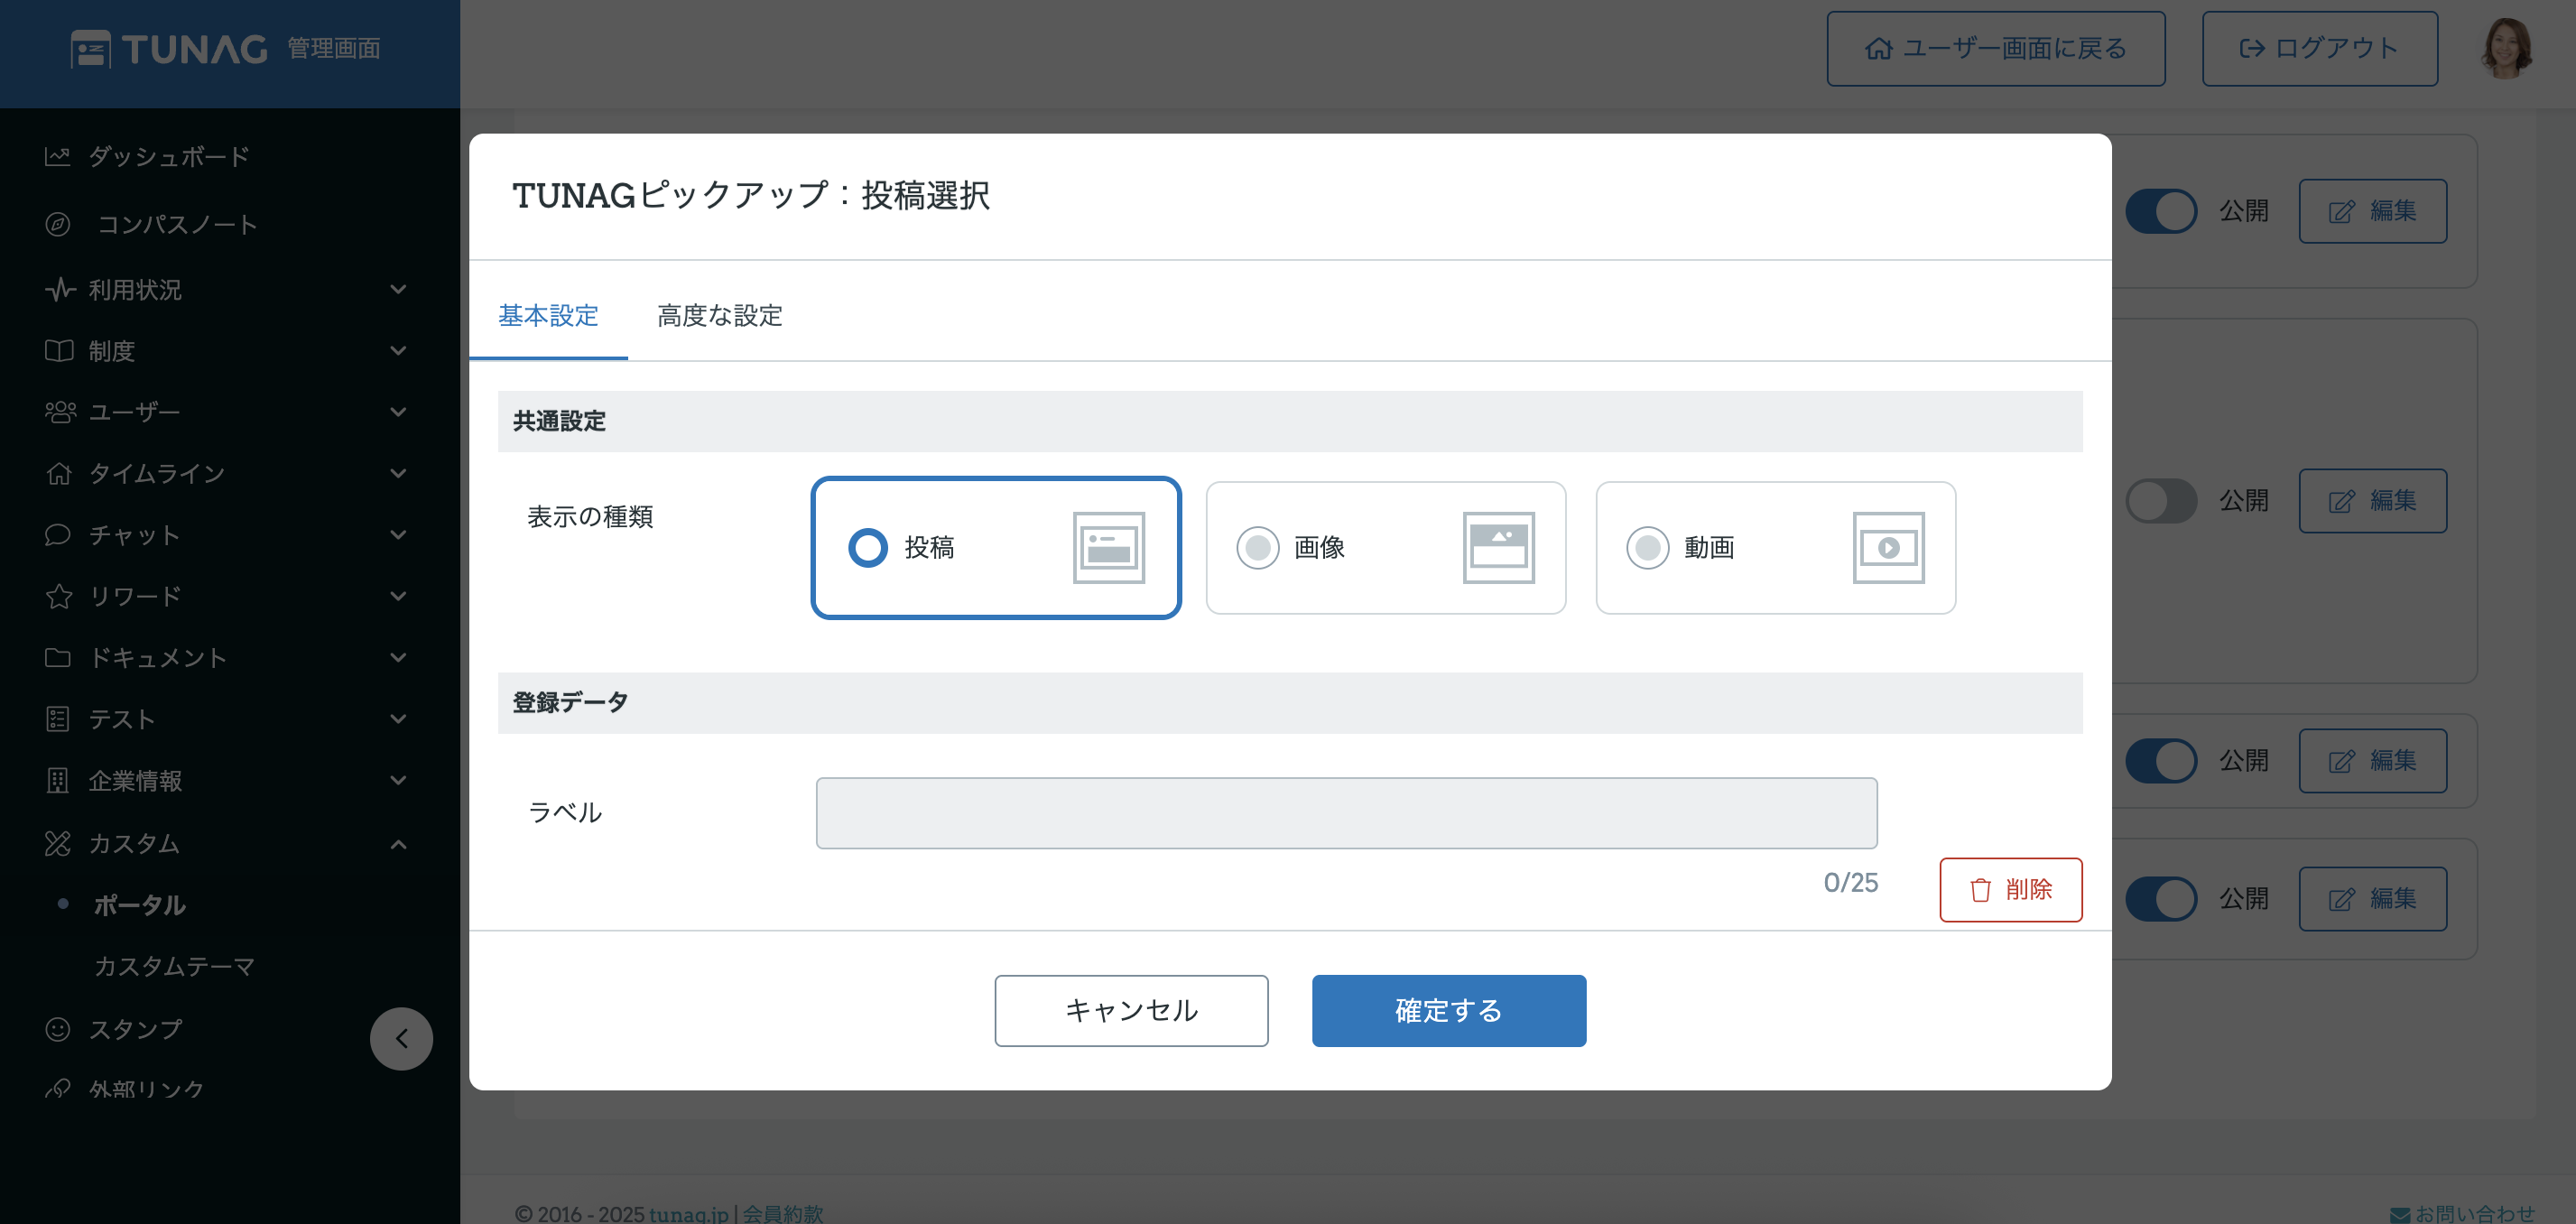Click the タイムライン home icon
2576x1224 pixels.
59,473
